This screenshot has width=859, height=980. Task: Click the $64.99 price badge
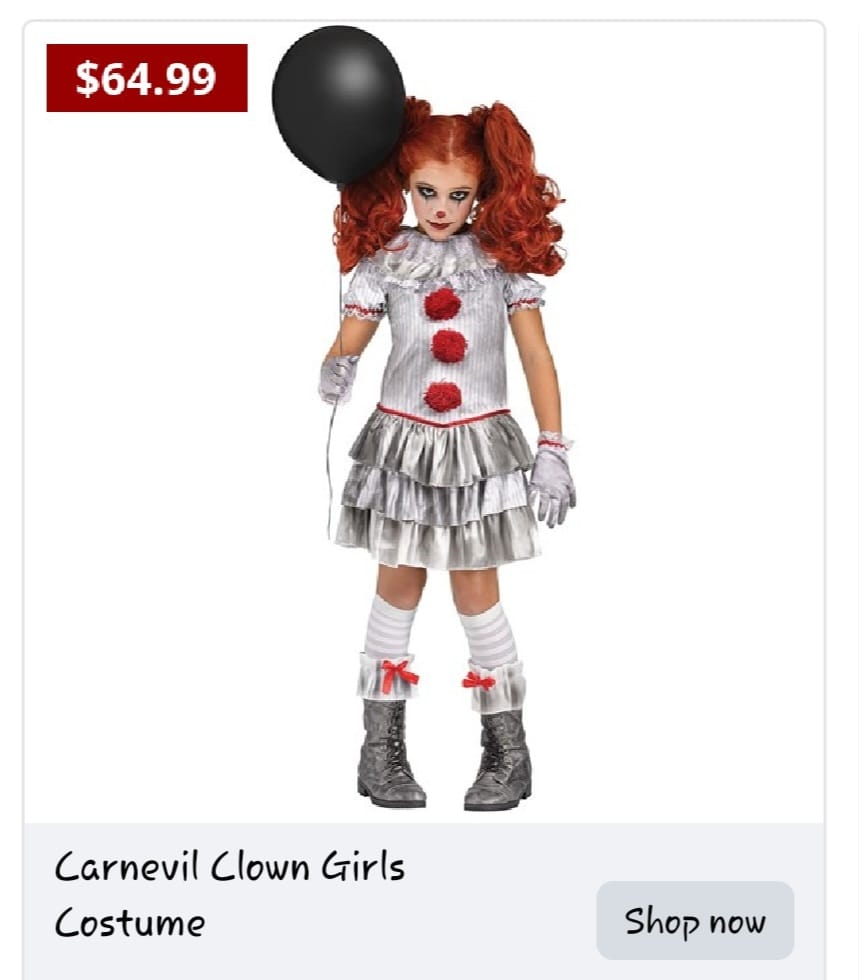tap(147, 78)
